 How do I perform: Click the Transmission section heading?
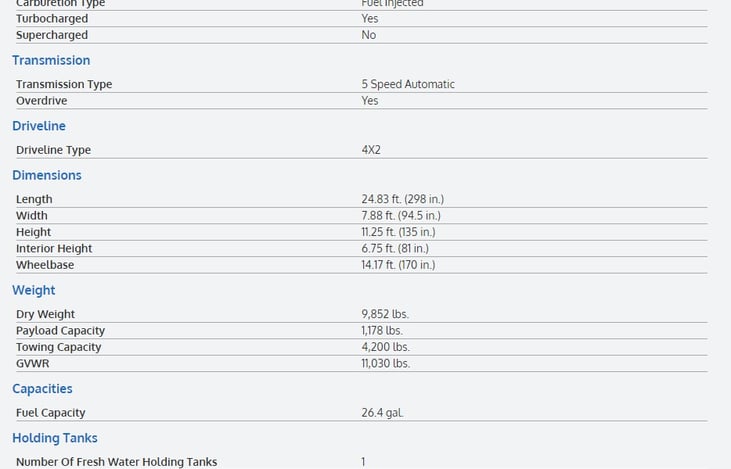pyautogui.click(x=51, y=60)
